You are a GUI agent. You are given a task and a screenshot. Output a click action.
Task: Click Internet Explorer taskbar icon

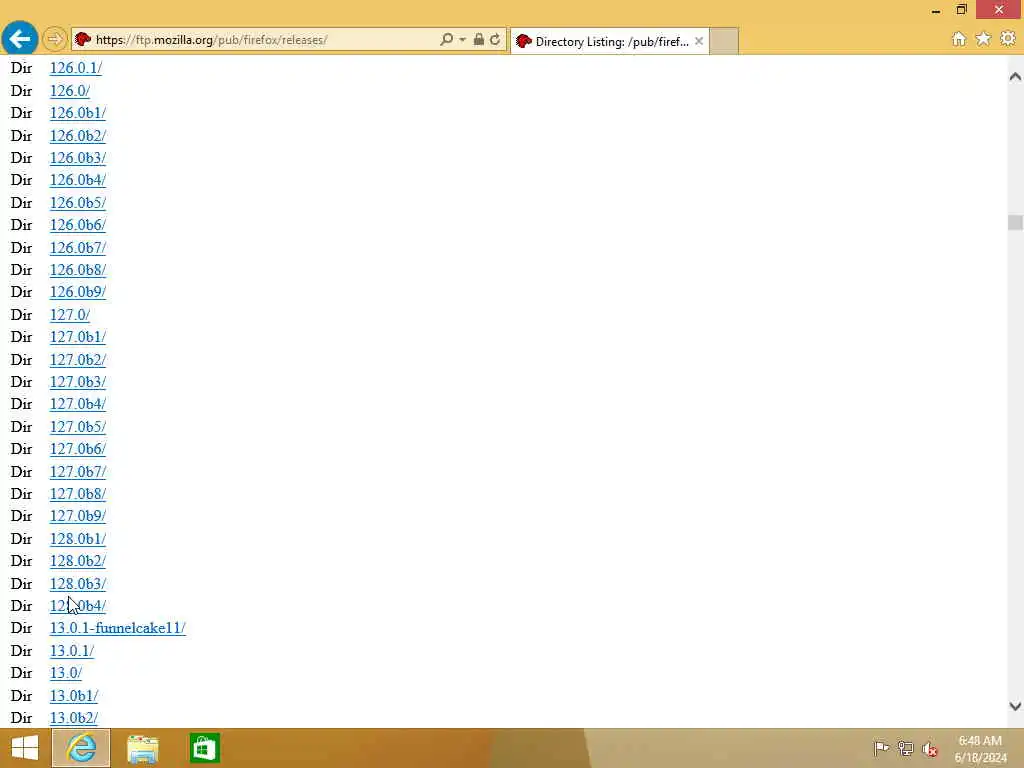(81, 748)
